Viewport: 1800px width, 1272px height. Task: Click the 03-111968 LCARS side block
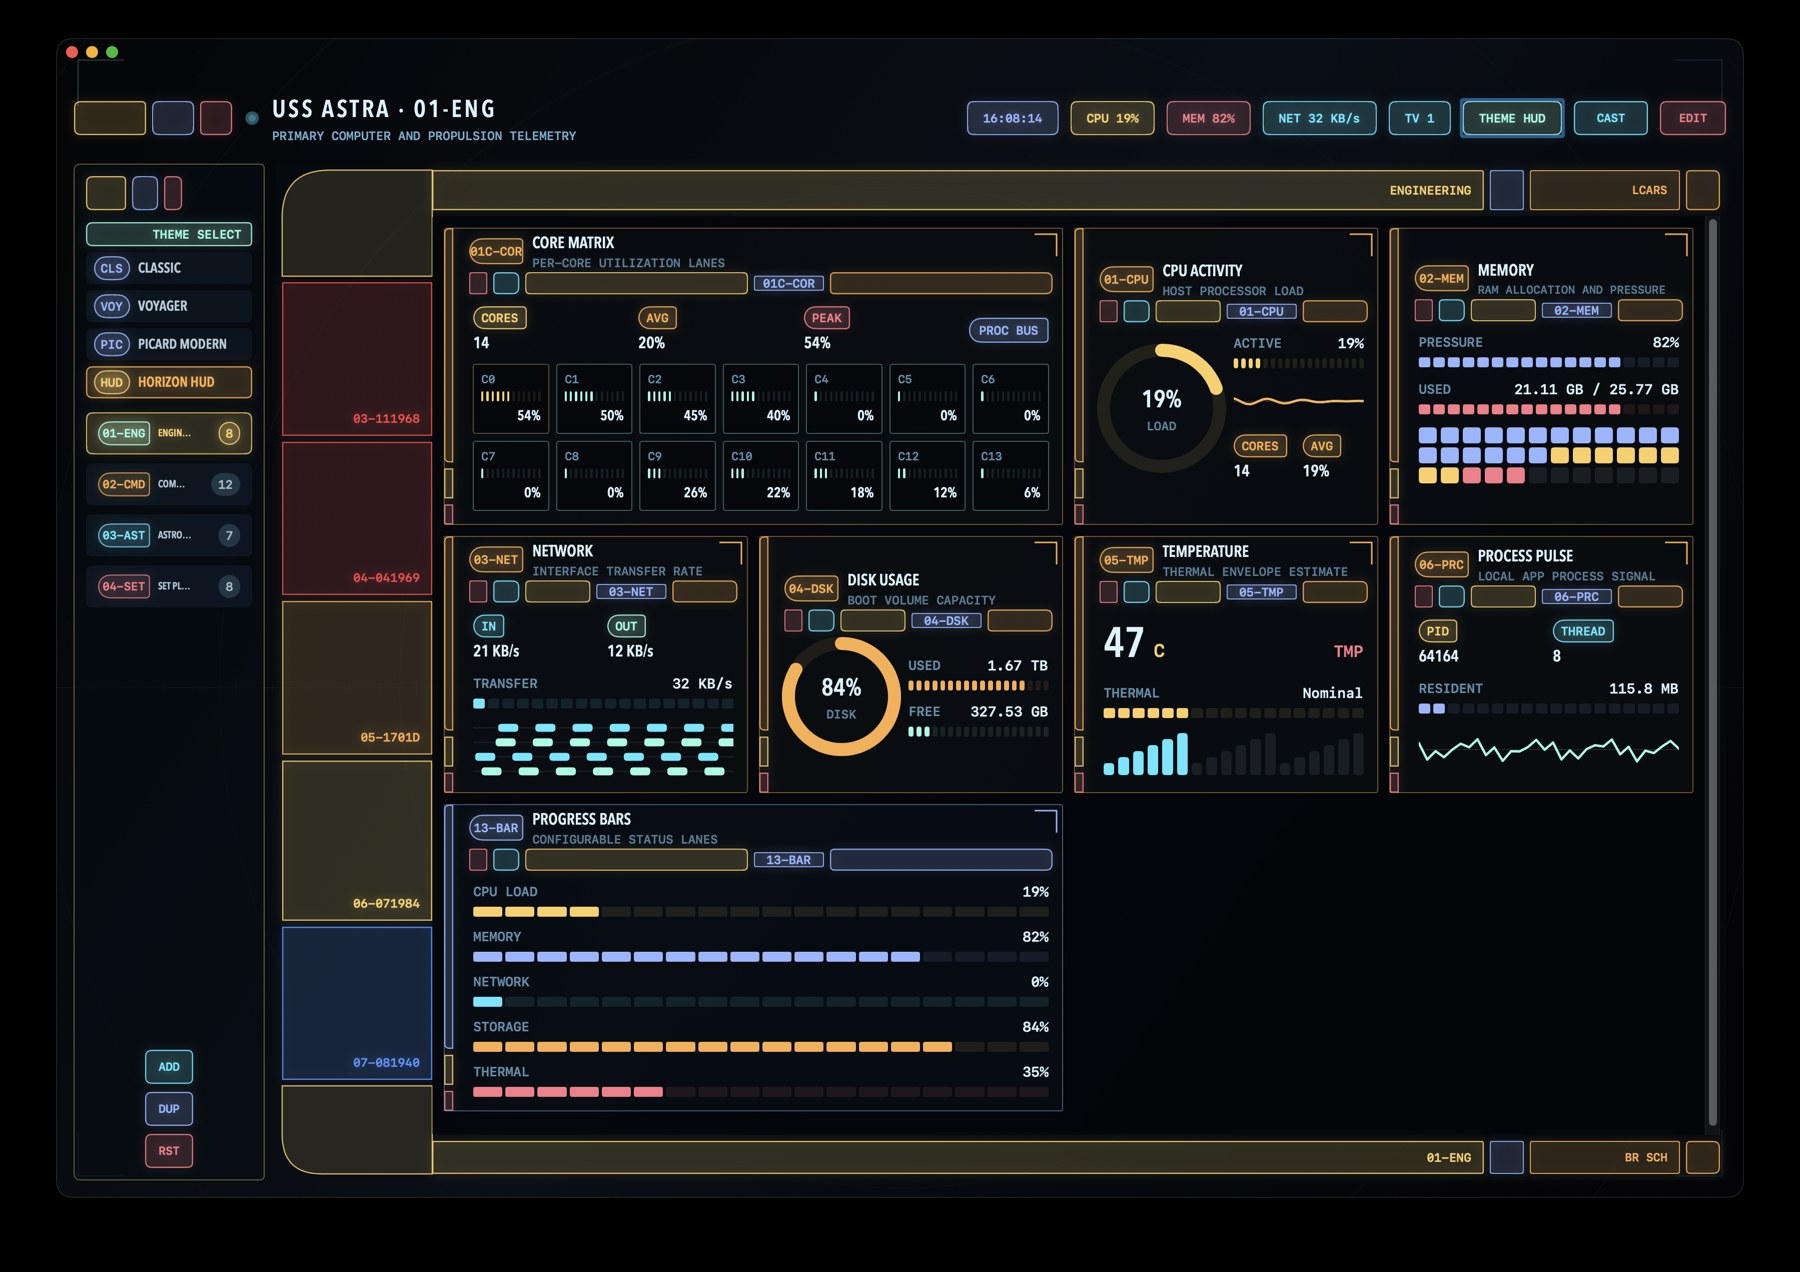click(x=357, y=359)
